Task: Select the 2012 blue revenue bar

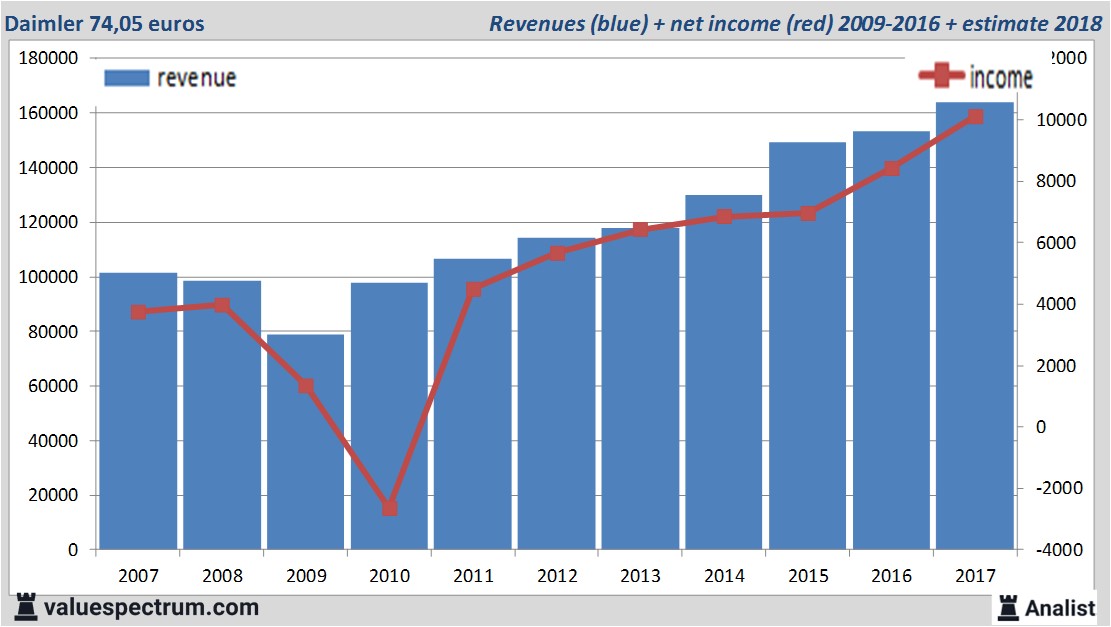Action: coord(556,394)
